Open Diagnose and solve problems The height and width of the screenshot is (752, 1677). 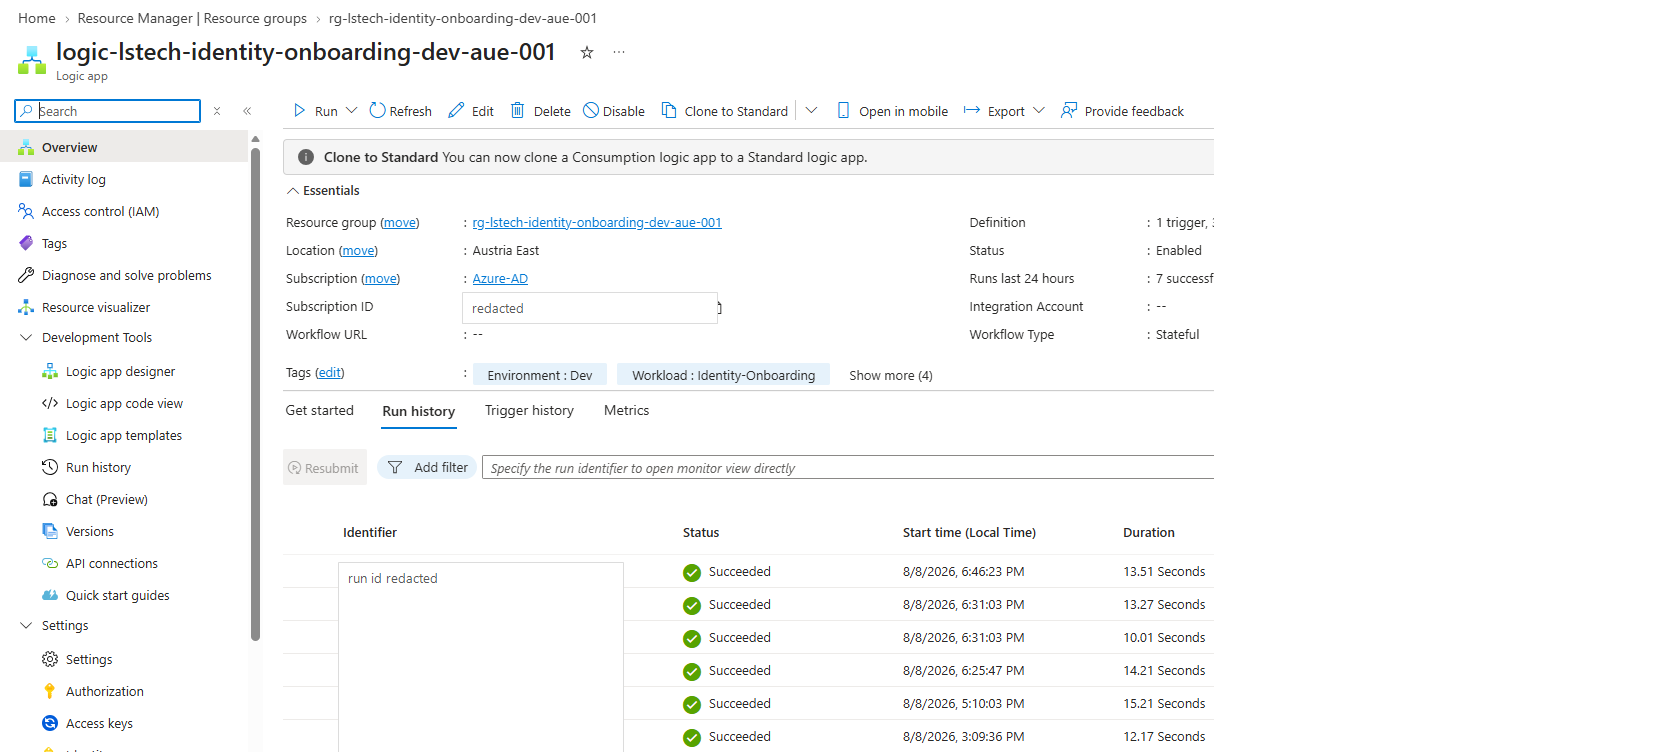(124, 275)
